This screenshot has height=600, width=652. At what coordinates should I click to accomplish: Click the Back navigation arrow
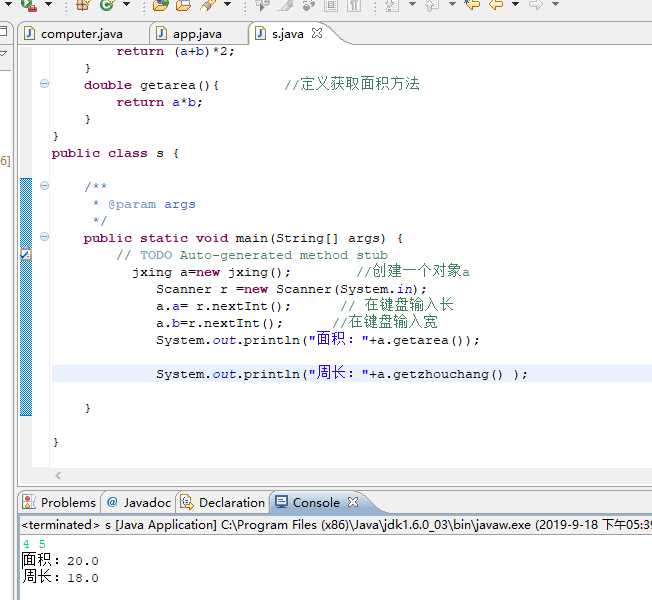tap(495, 5)
